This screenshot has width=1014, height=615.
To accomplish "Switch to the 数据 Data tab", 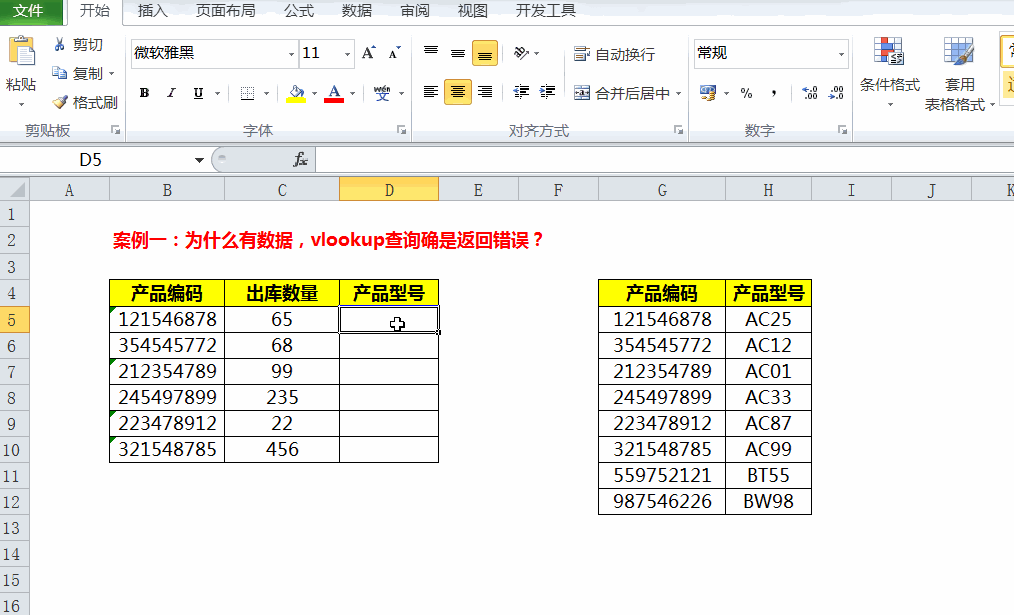I will pos(357,10).
